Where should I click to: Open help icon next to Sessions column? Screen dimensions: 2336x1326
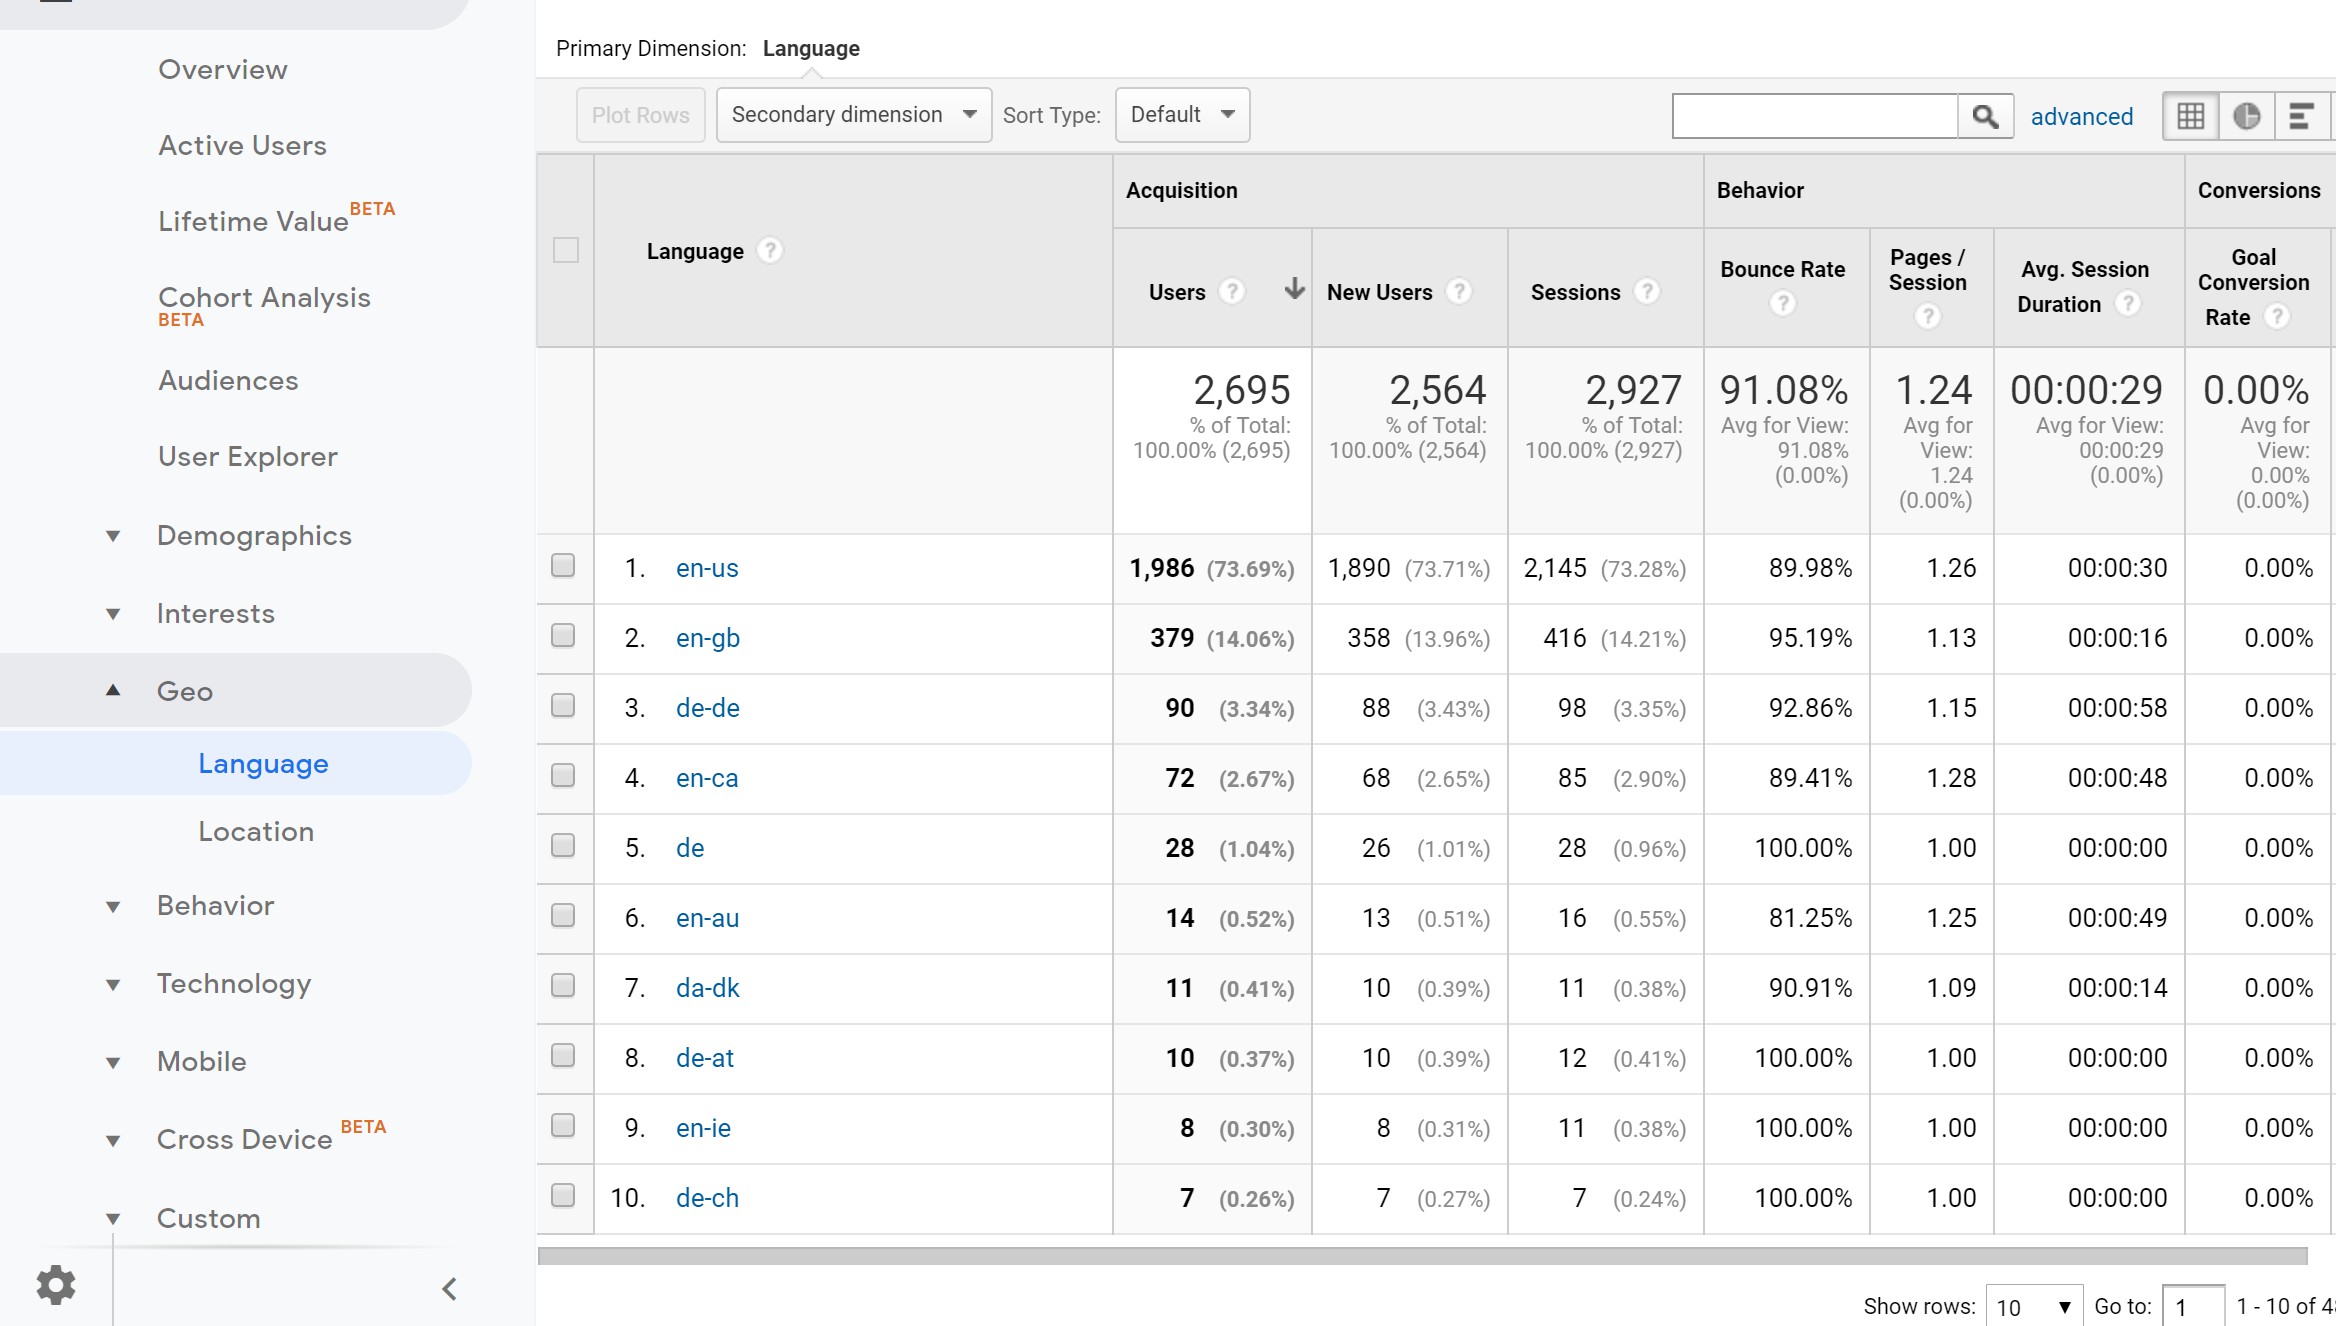pos(1646,291)
